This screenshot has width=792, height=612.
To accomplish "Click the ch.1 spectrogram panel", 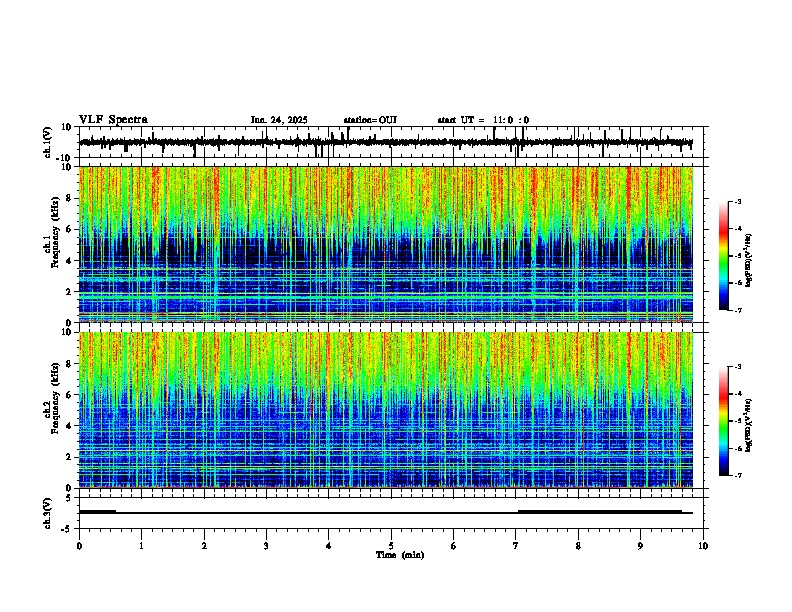I will coord(386,244).
